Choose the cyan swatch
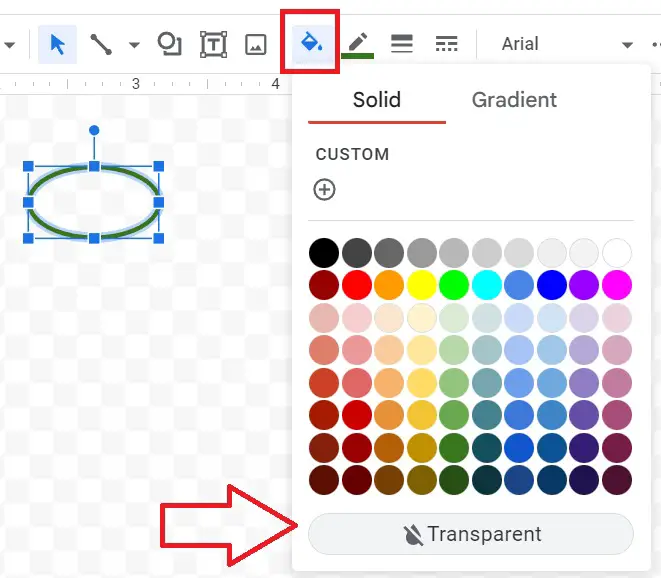 (486, 285)
